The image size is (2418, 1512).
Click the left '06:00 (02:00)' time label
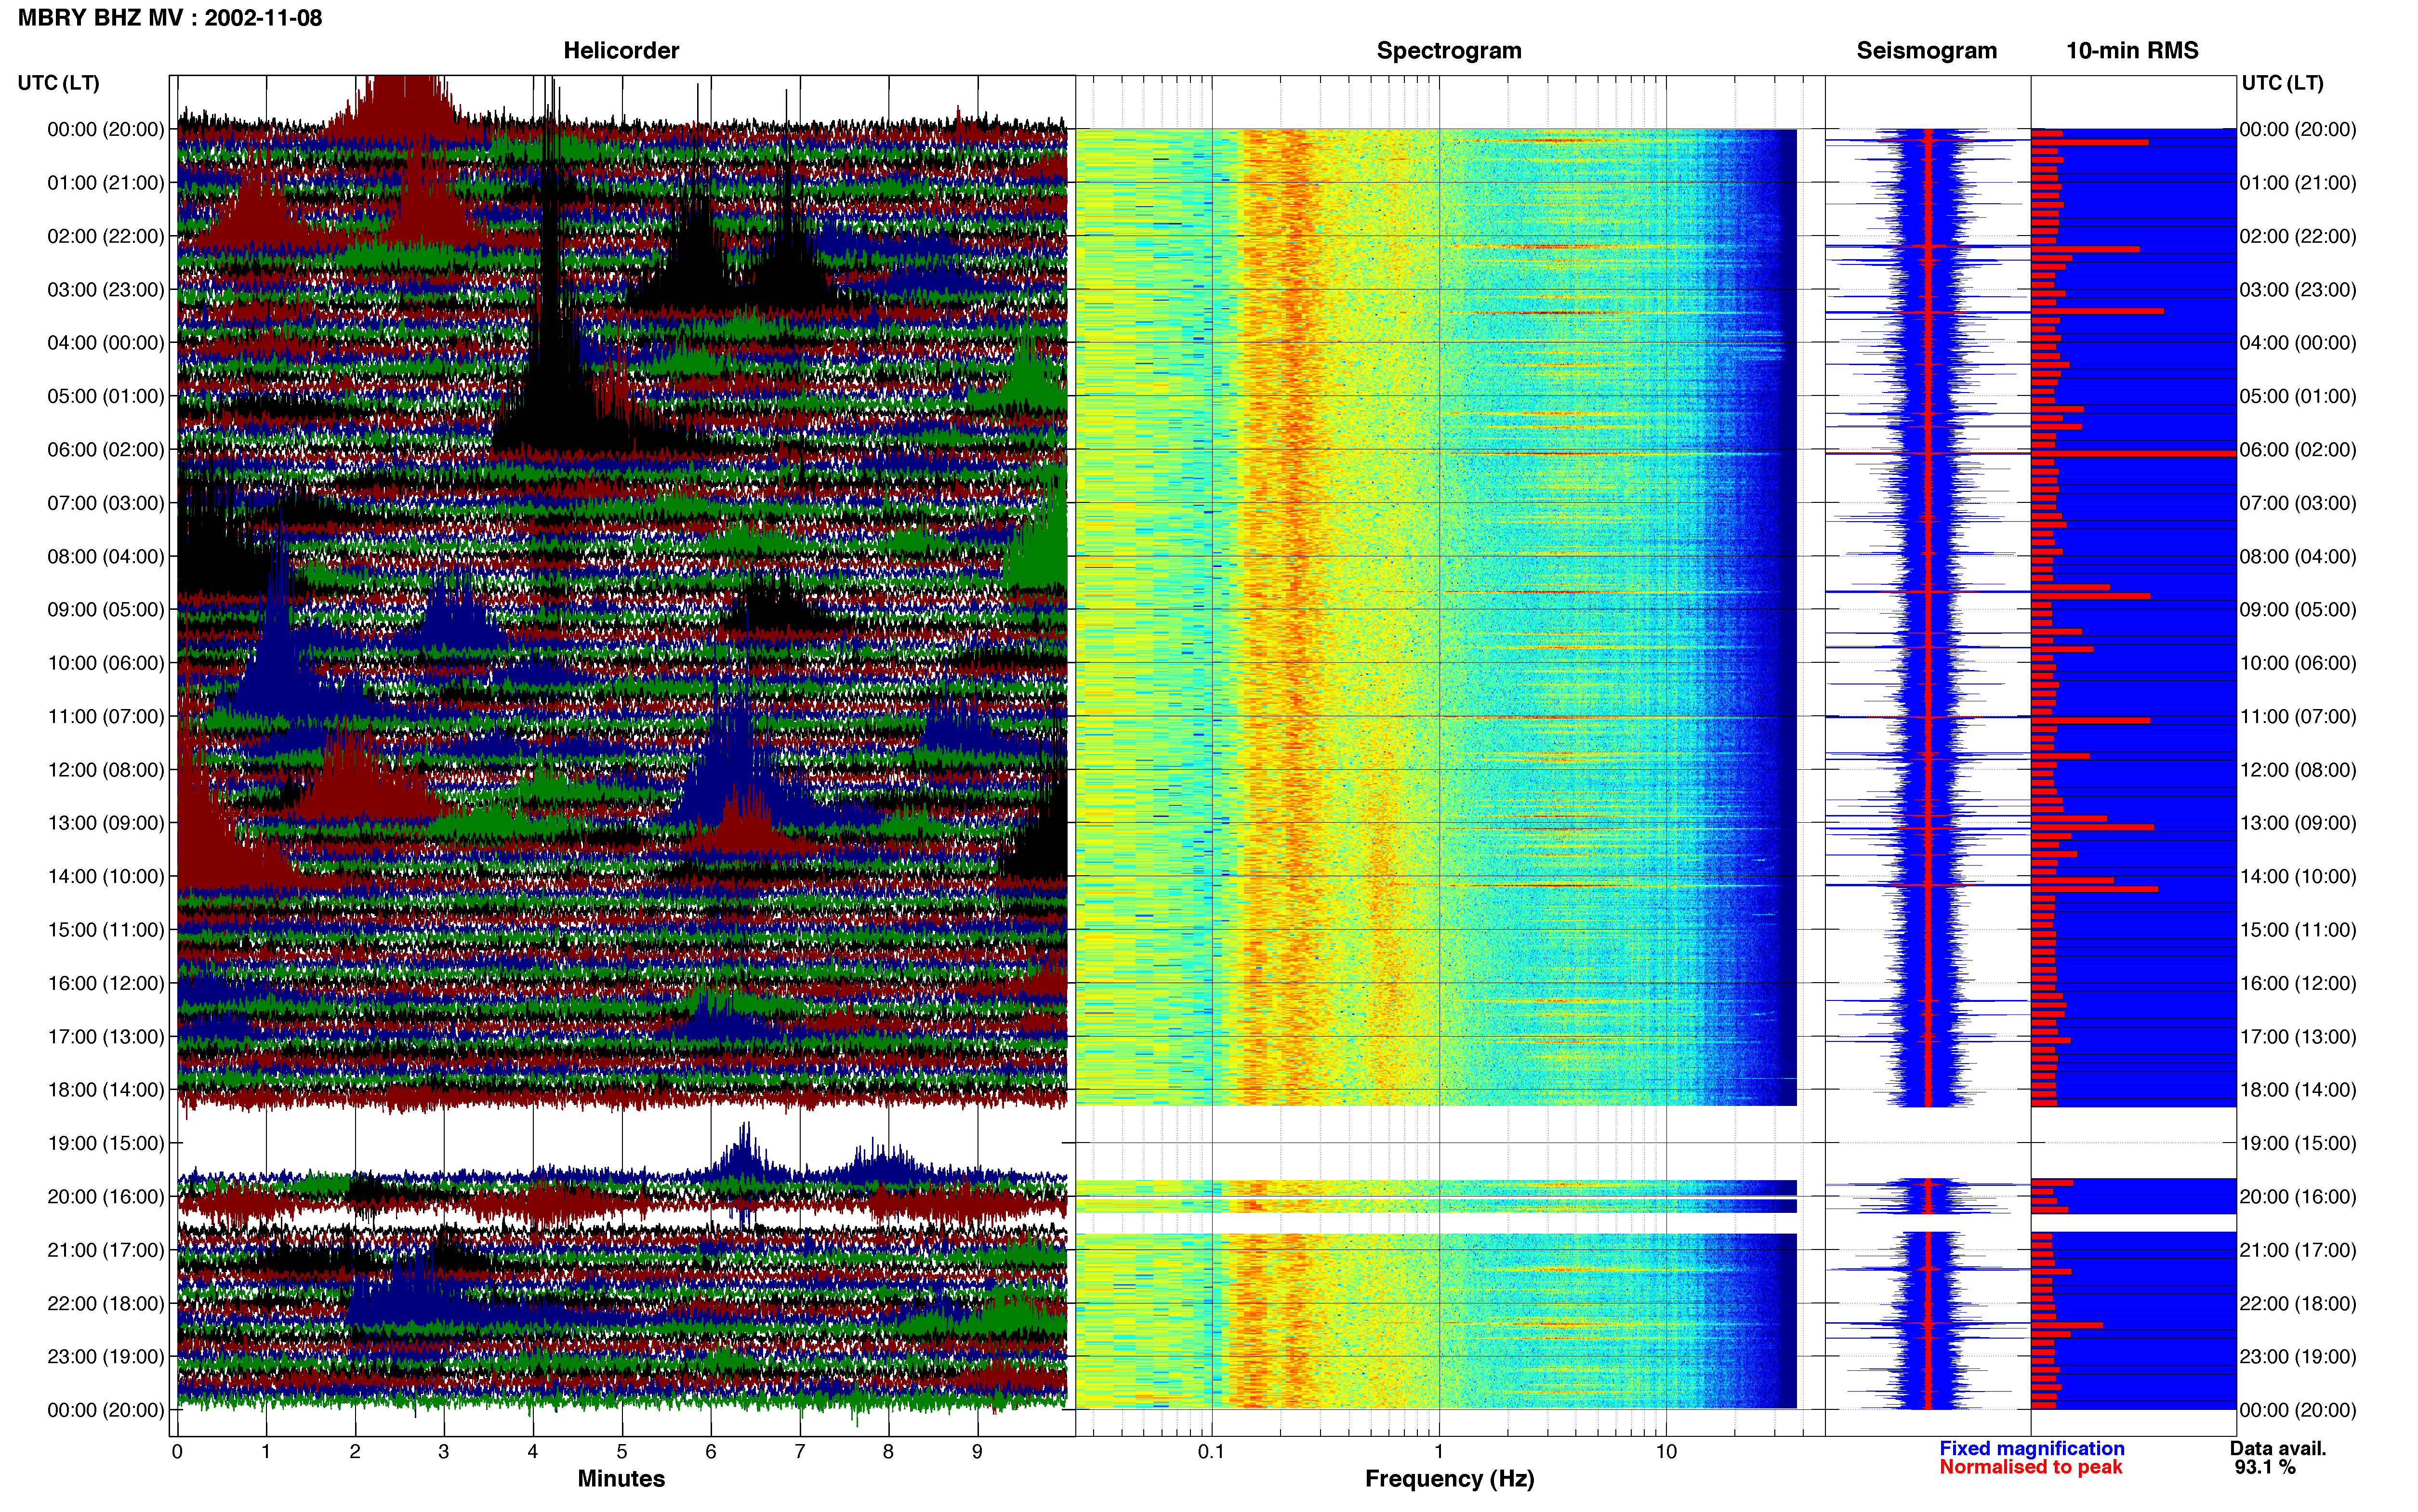tap(106, 449)
